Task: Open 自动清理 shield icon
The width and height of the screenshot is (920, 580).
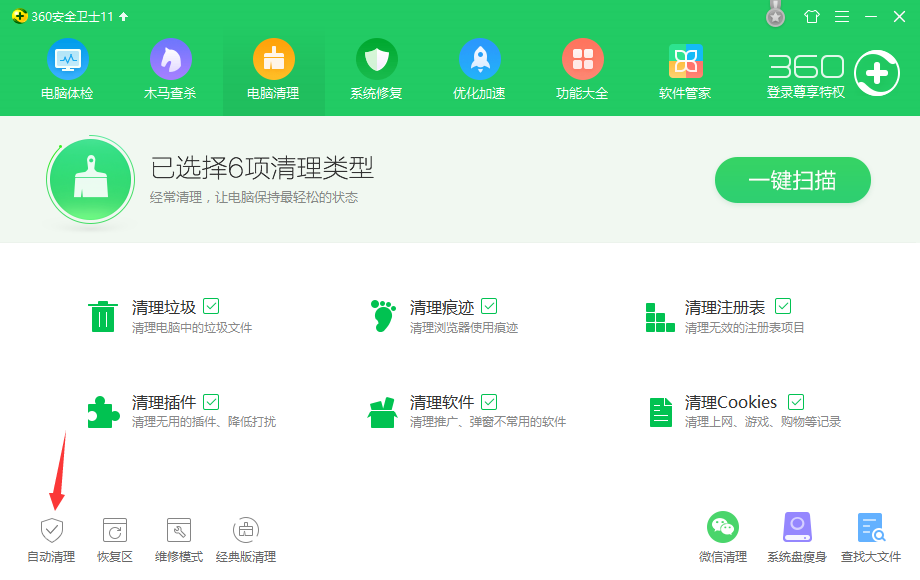Action: click(x=52, y=530)
